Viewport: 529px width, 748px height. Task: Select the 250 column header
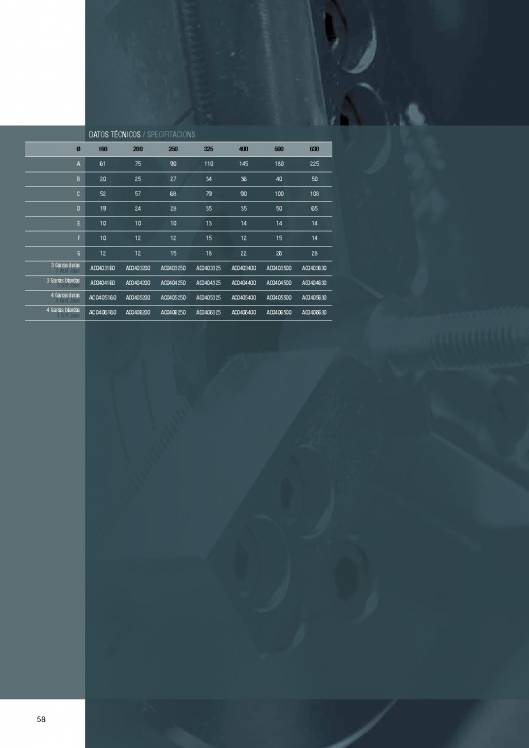[x=173, y=149]
